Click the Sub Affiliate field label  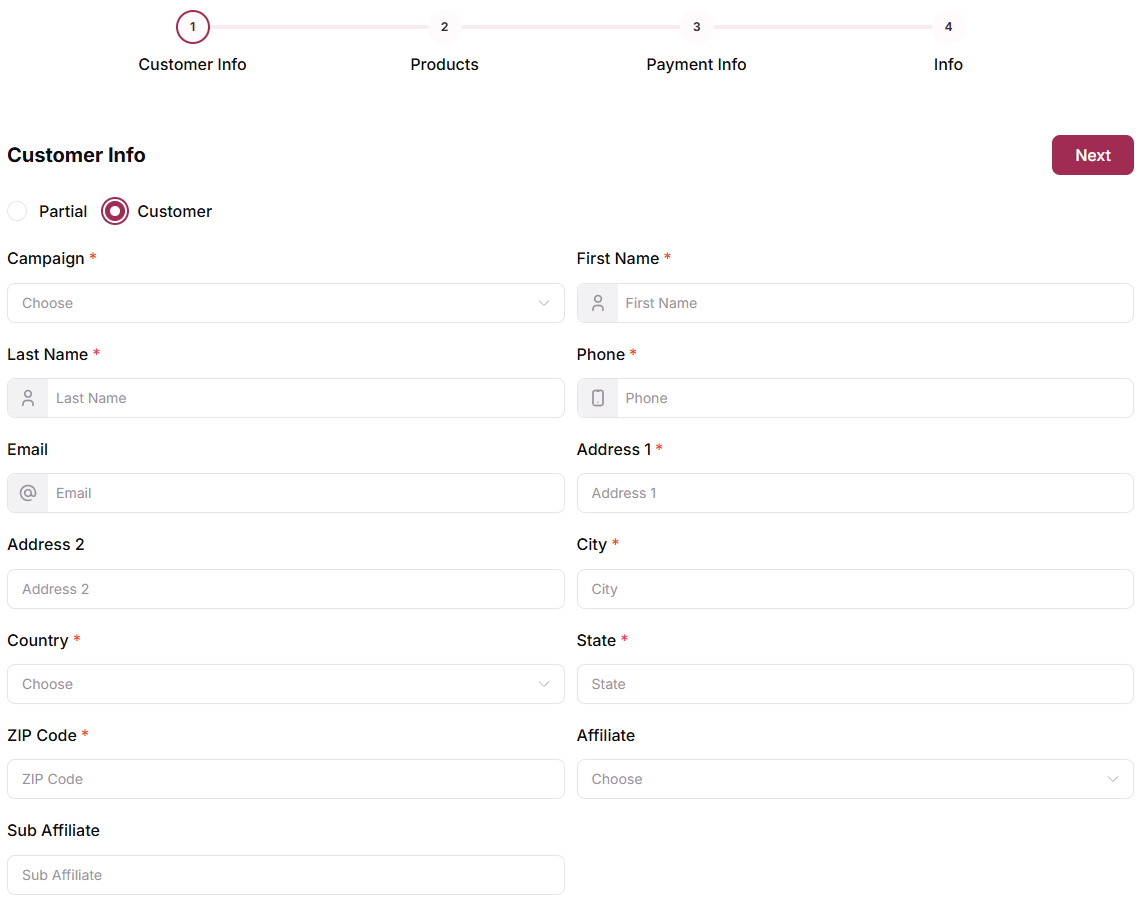point(53,830)
